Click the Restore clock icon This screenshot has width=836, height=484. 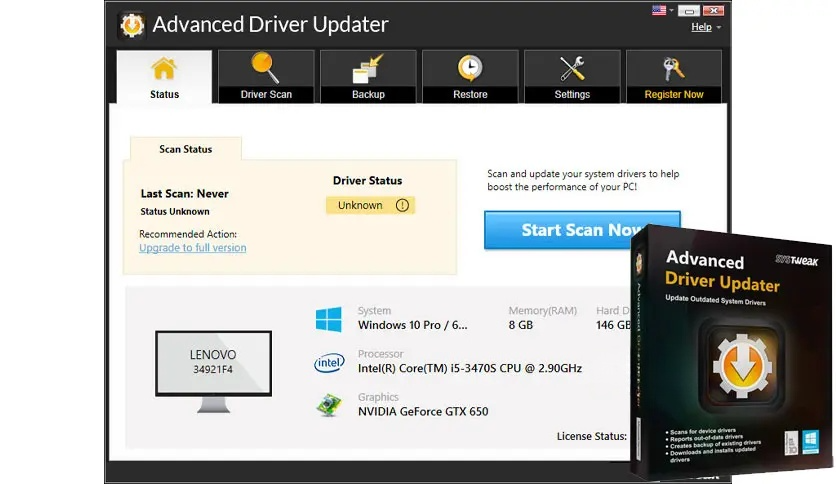click(470, 68)
